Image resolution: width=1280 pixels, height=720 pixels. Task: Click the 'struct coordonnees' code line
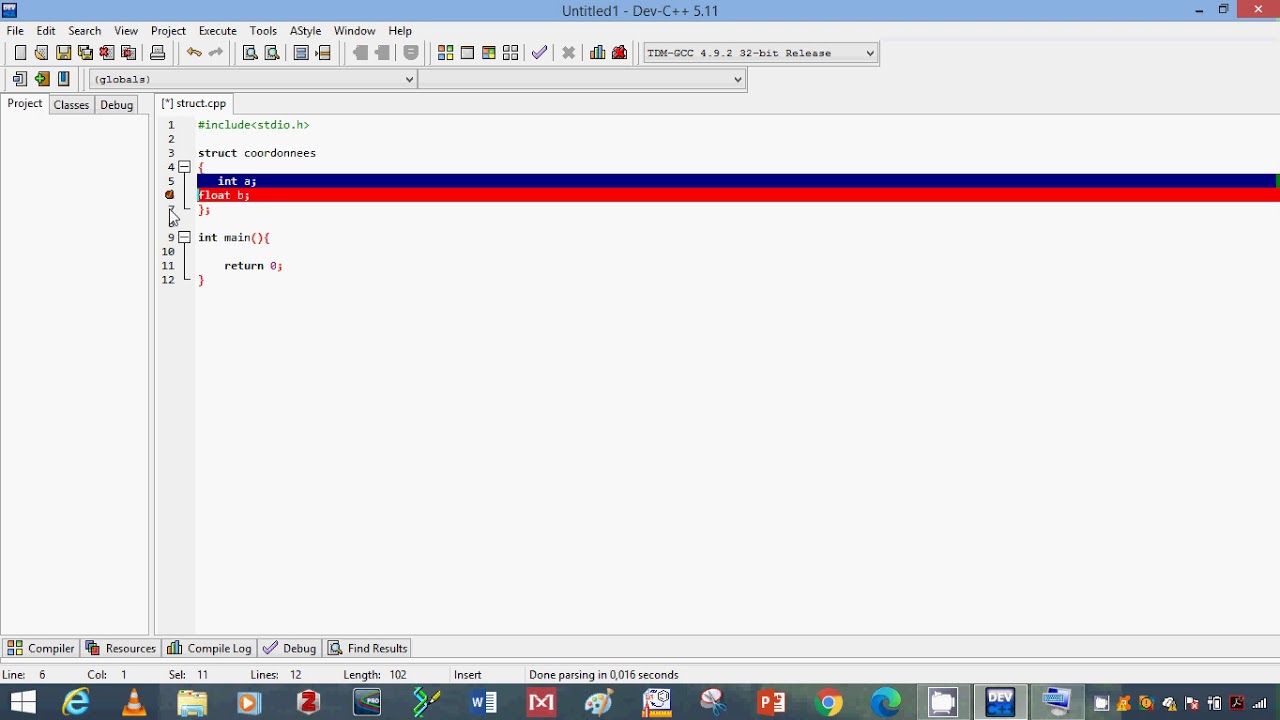[257, 153]
